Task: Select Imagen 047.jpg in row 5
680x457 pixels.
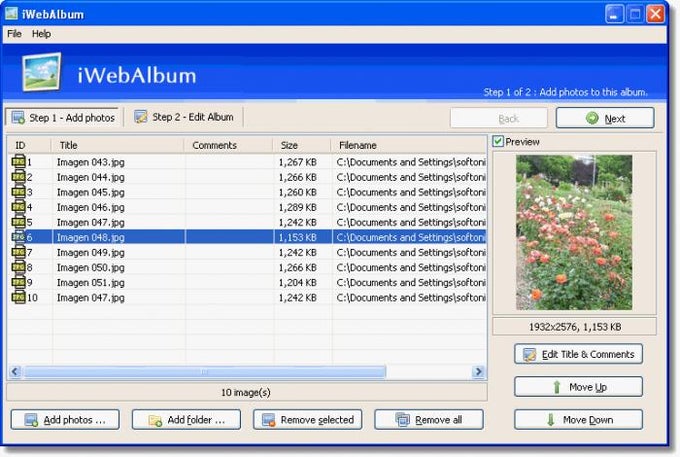Action: click(x=91, y=222)
